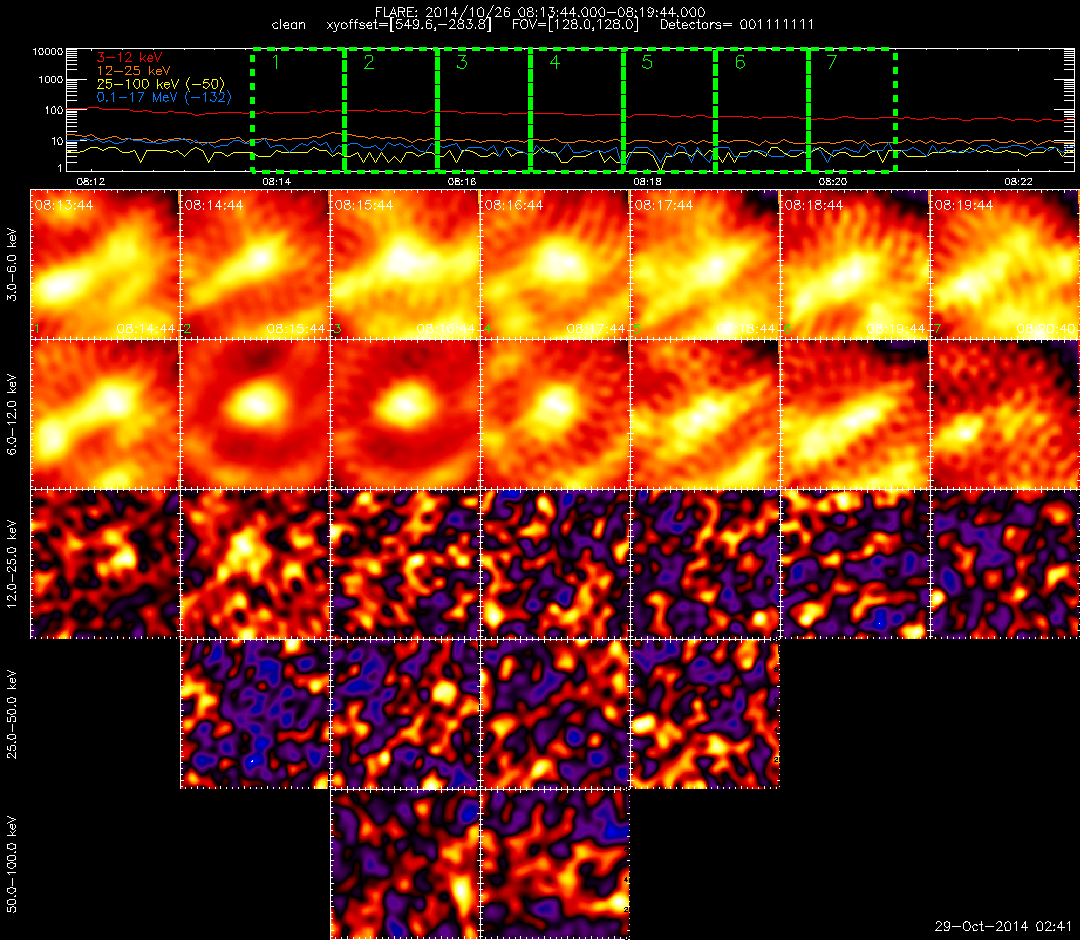Click interval marker 5 in the light curve
This screenshot has width=1080, height=940.
(x=647, y=63)
